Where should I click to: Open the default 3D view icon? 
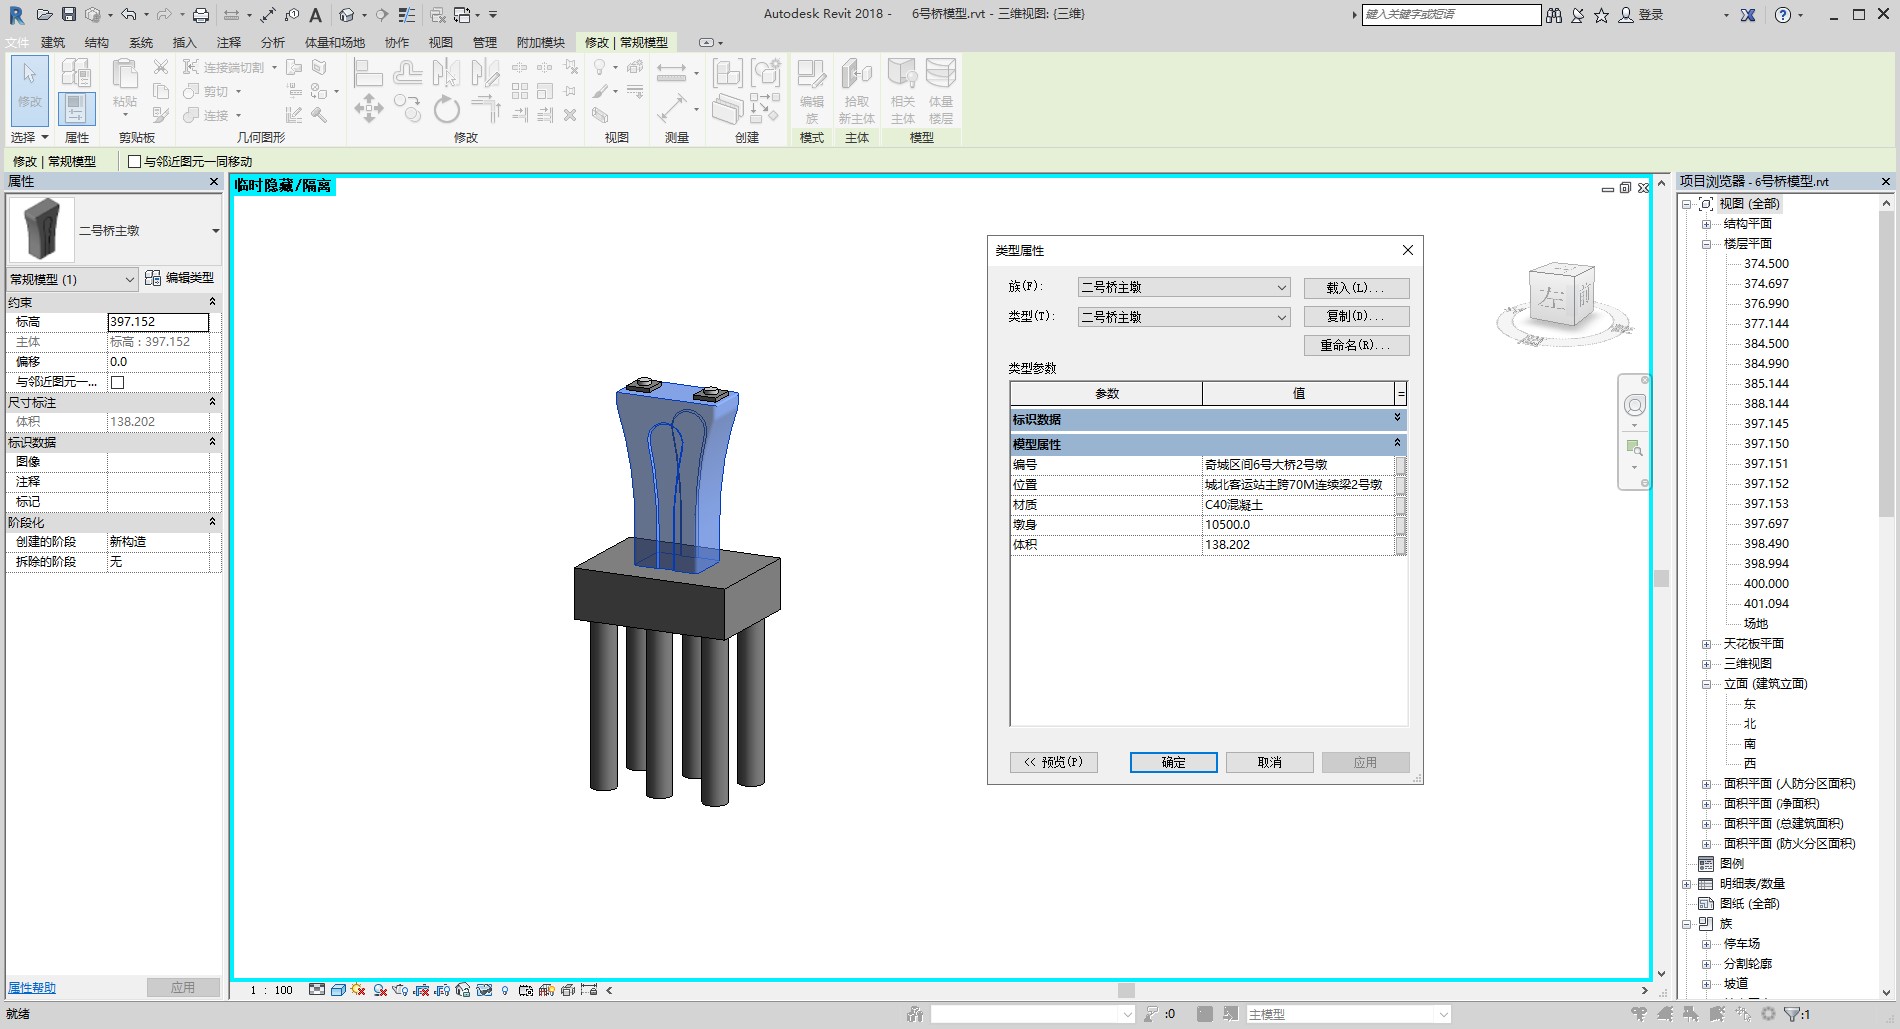(x=346, y=15)
